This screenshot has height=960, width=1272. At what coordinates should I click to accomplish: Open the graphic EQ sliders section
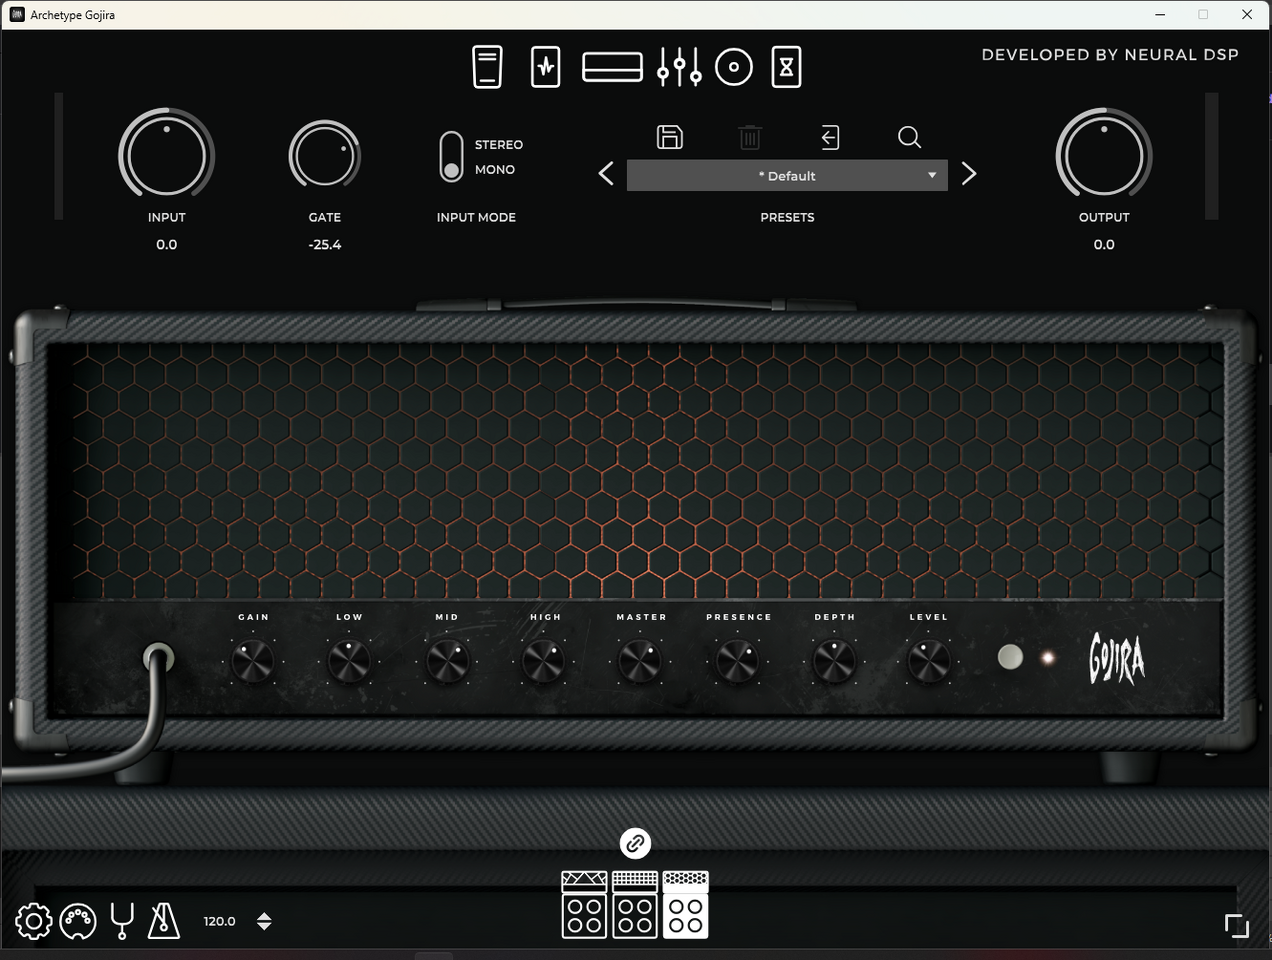[x=679, y=67]
